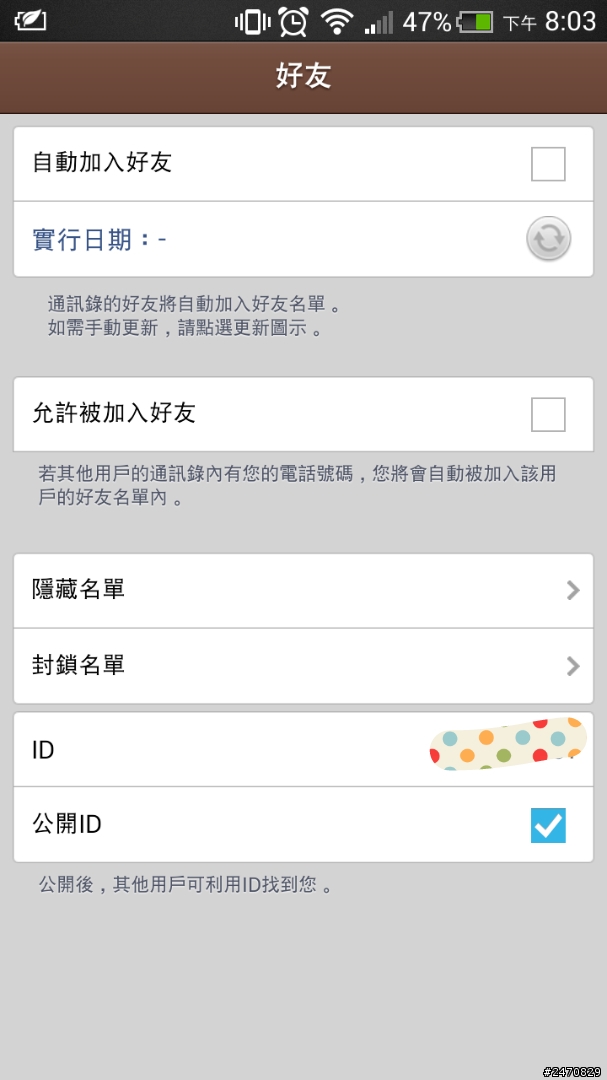Tap the alarm clock status icon
Image resolution: width=607 pixels, height=1080 pixels.
click(294, 21)
